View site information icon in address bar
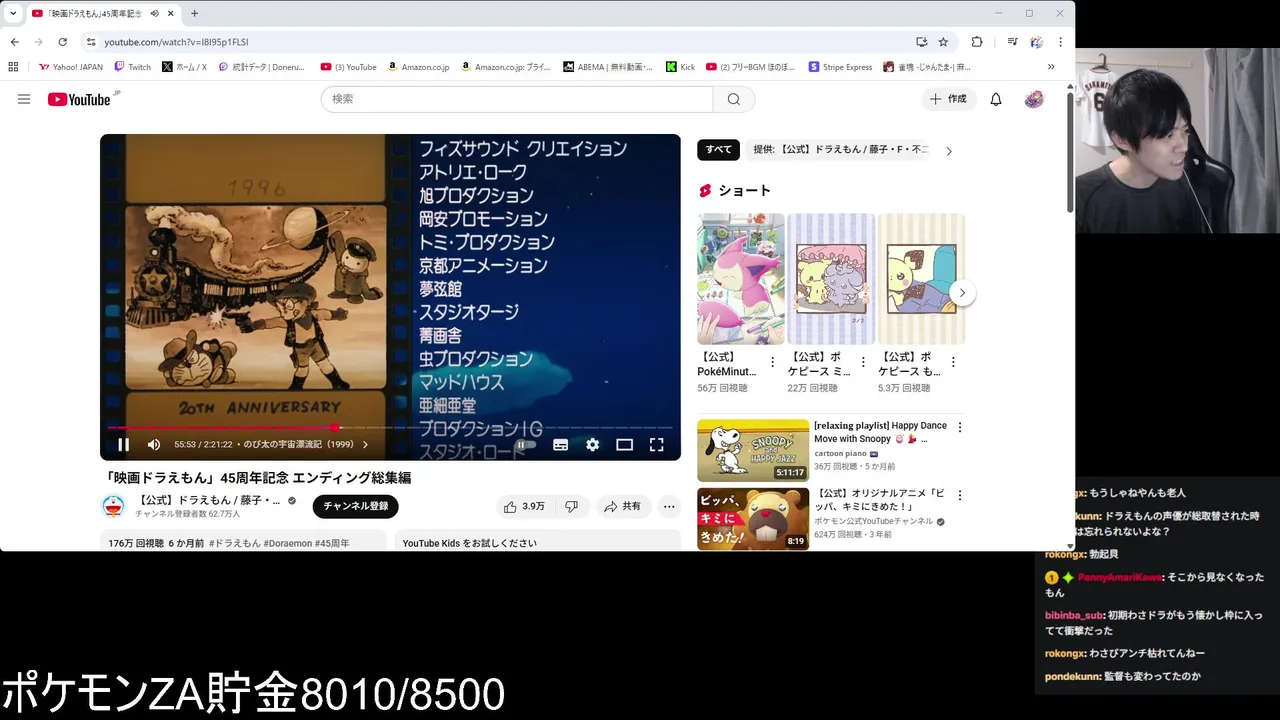1280x720 pixels. (91, 42)
